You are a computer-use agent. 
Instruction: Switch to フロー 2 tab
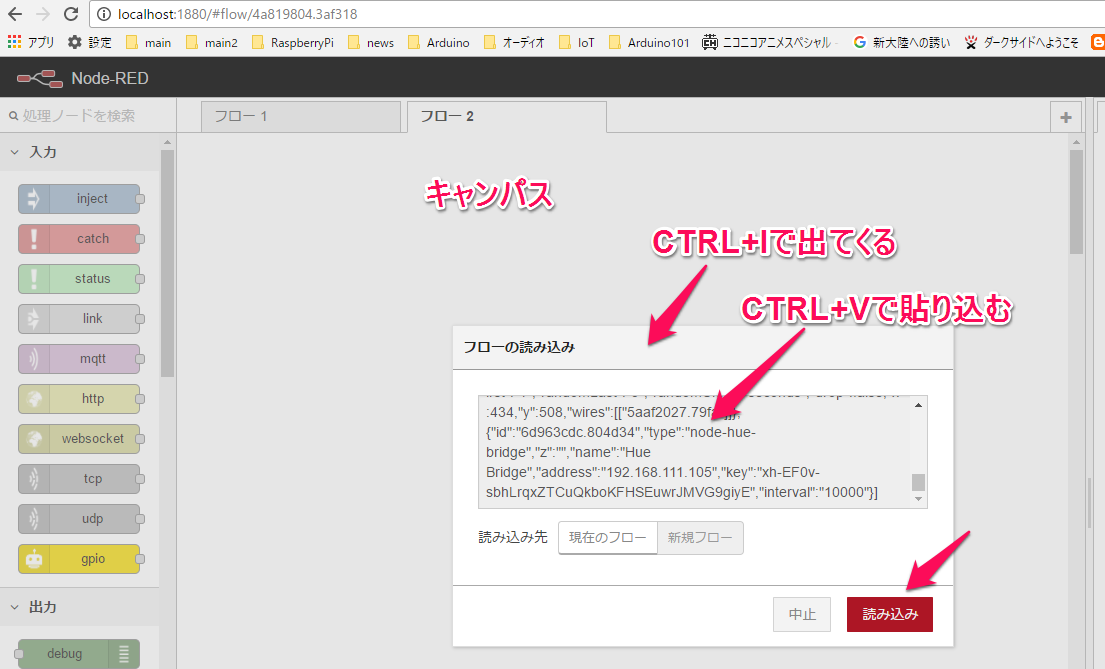(506, 117)
